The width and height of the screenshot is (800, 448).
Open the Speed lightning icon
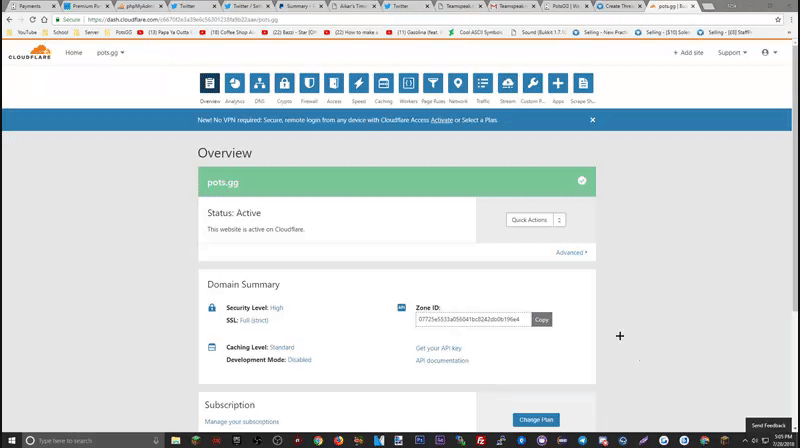tap(359, 83)
